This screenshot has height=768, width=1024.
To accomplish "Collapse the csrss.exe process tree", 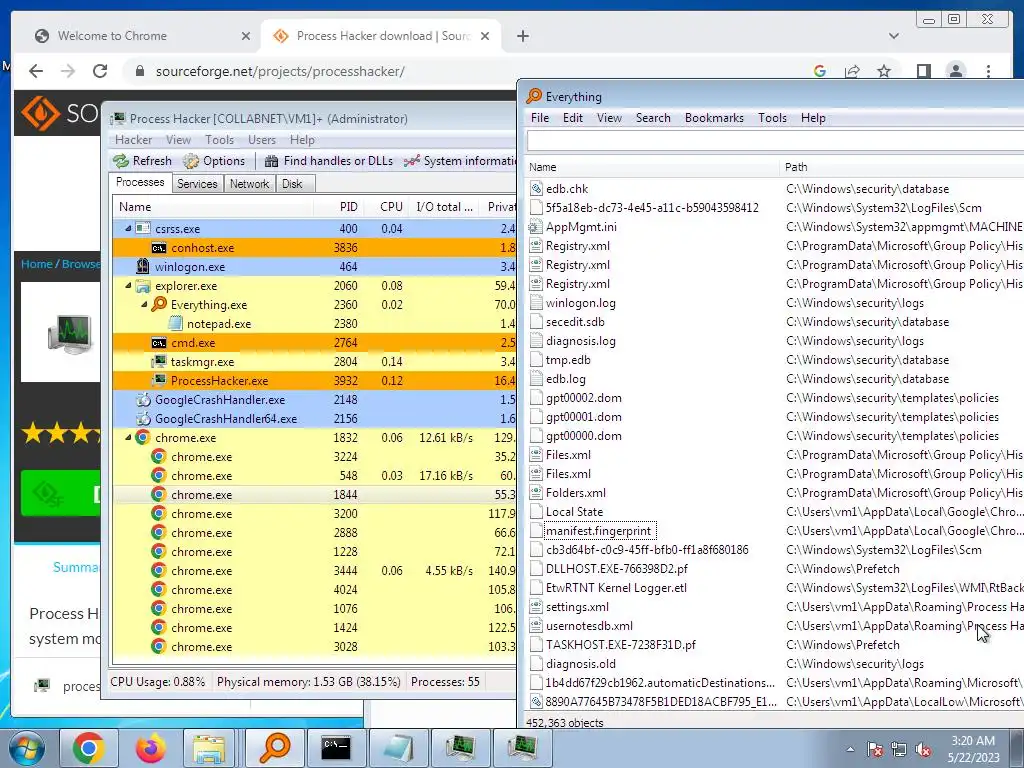I will coord(128,229).
